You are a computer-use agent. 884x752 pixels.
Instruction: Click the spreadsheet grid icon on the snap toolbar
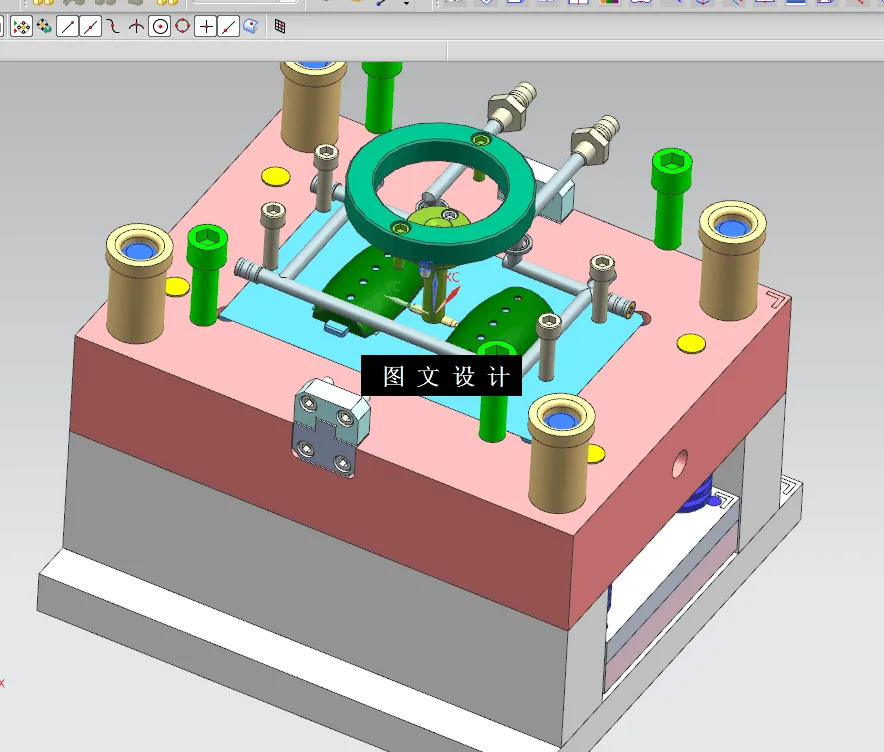278,27
